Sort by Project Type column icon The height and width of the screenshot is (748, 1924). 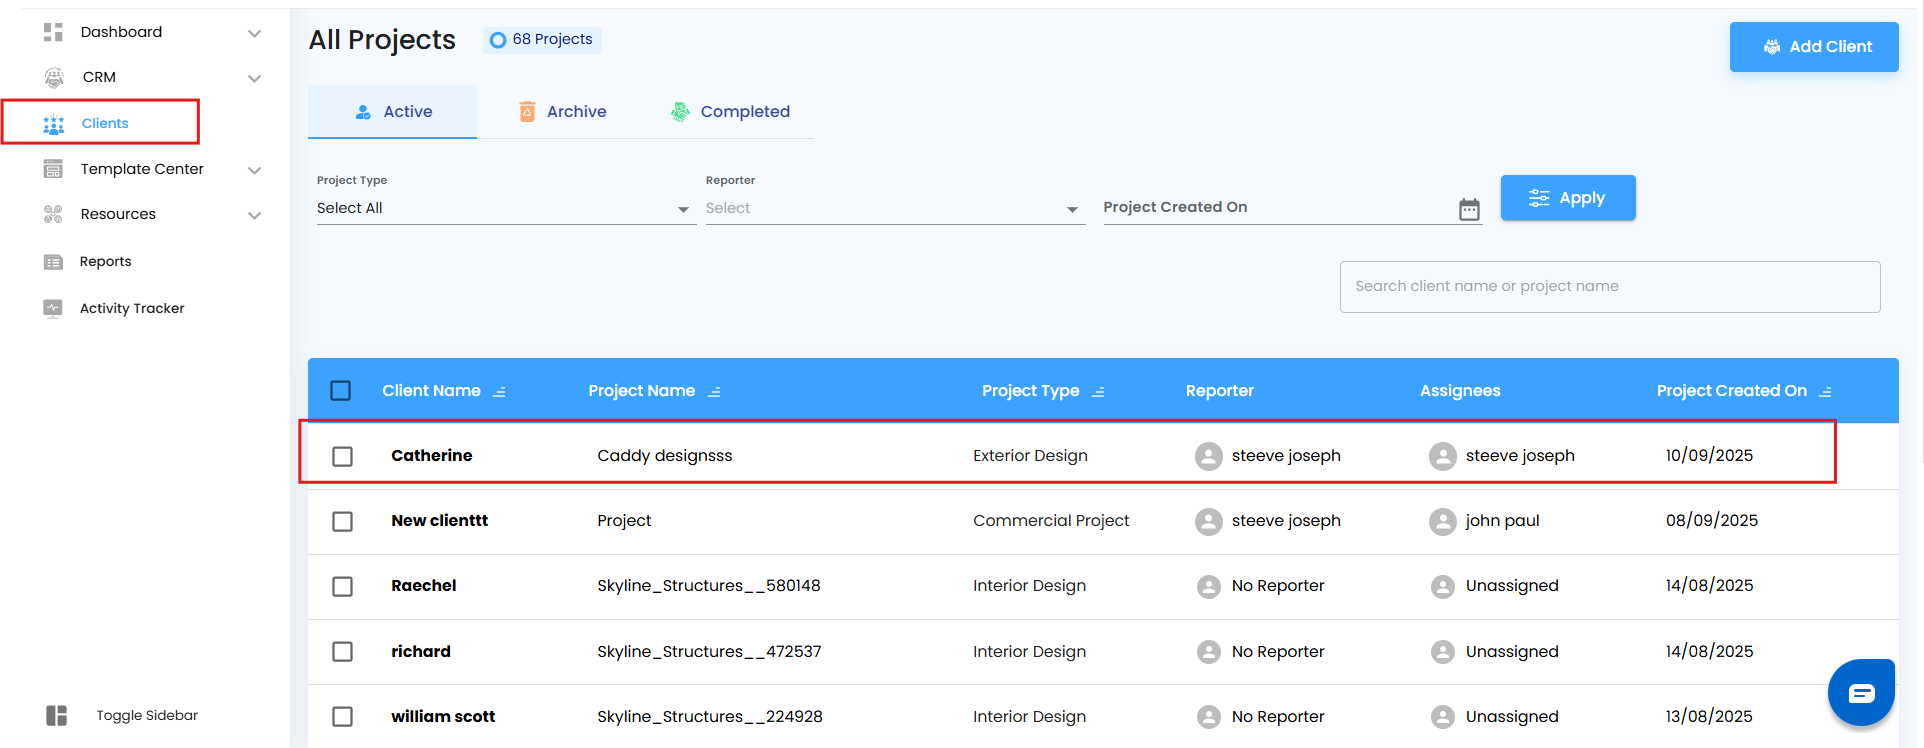pos(1098,392)
